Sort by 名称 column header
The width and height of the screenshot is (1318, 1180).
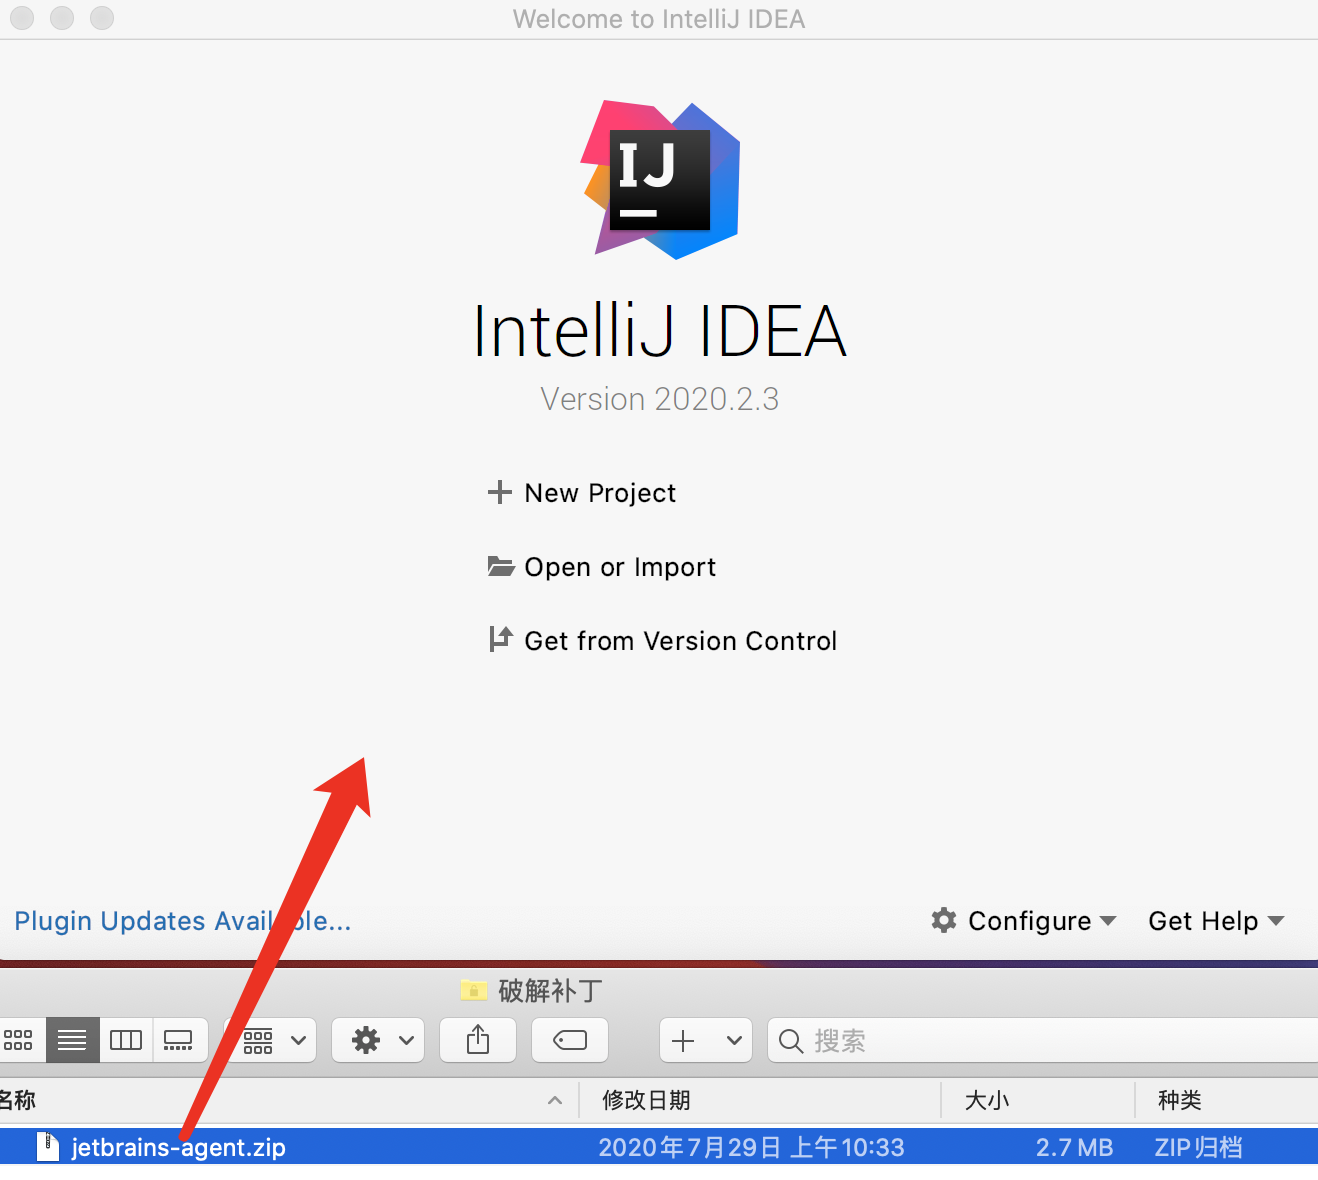click(x=18, y=1100)
